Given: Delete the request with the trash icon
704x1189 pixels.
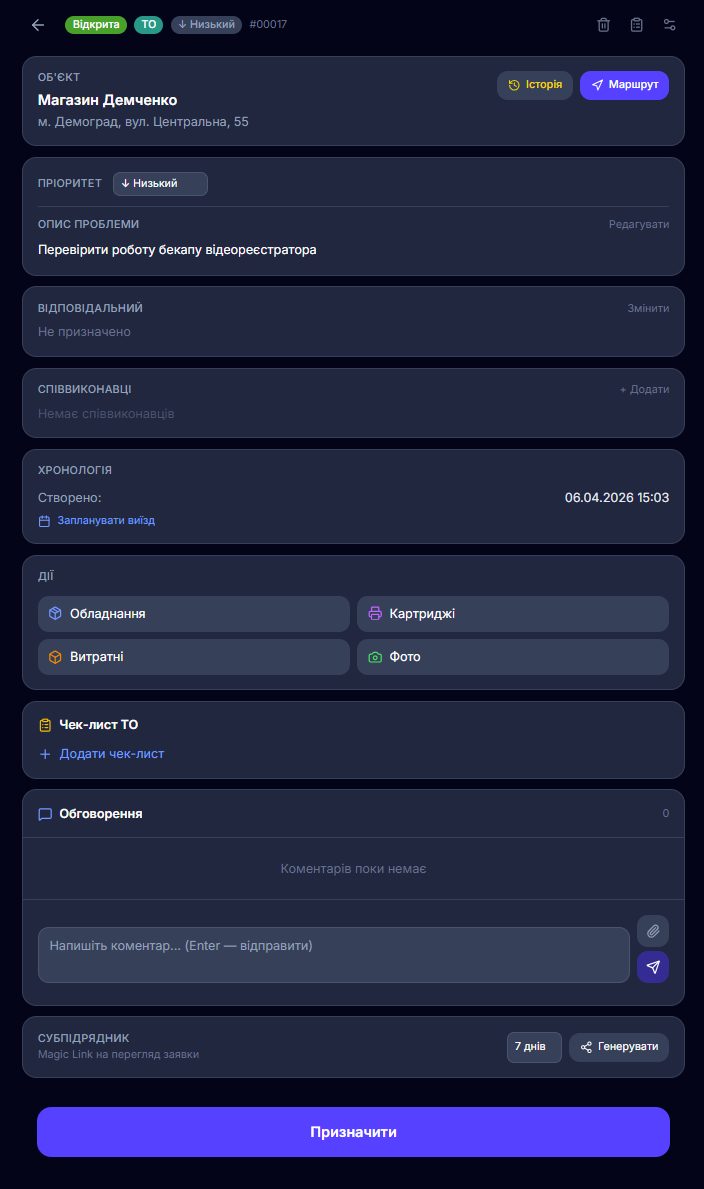Looking at the screenshot, I should point(604,25).
